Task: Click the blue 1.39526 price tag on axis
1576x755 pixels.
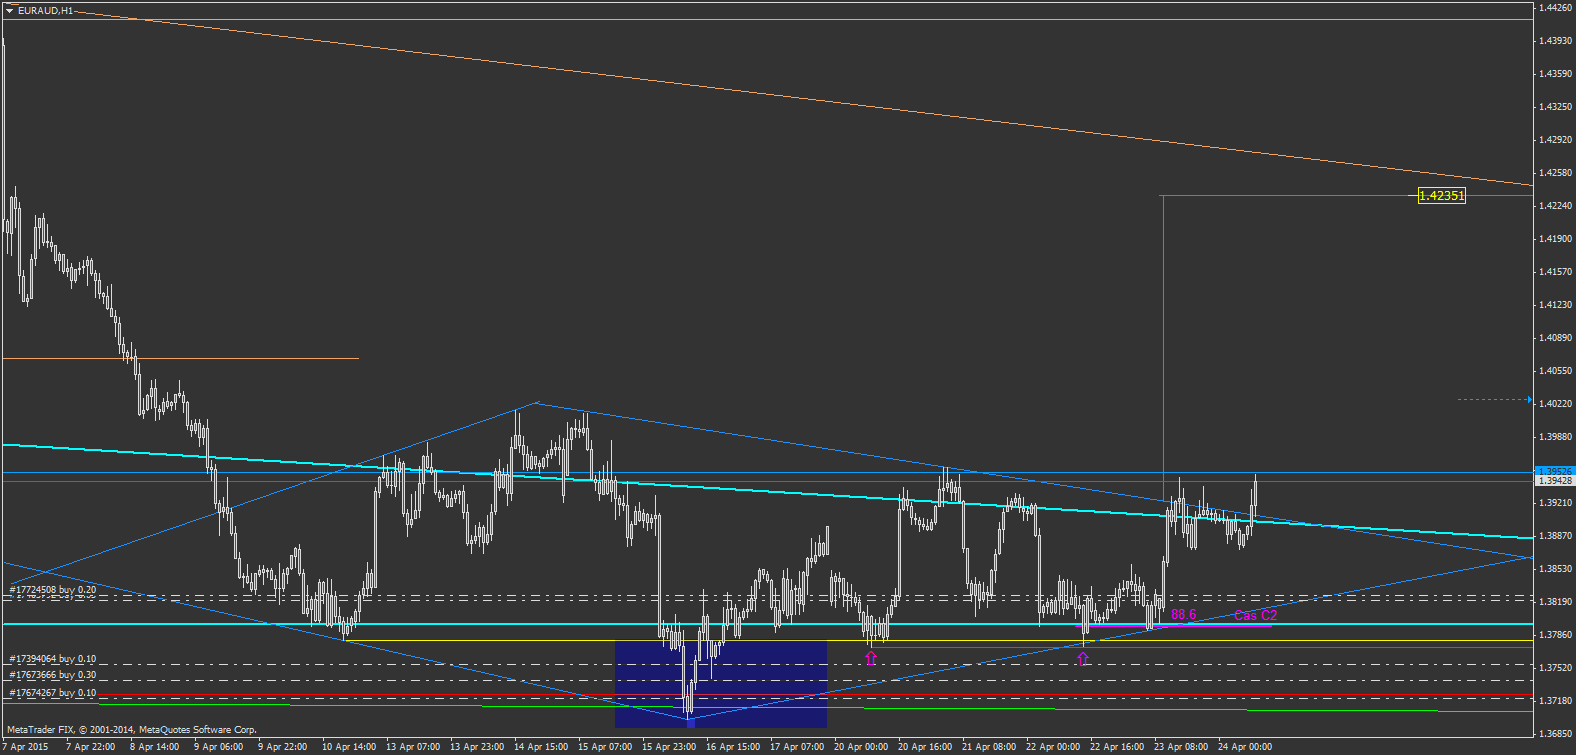Action: (1554, 471)
